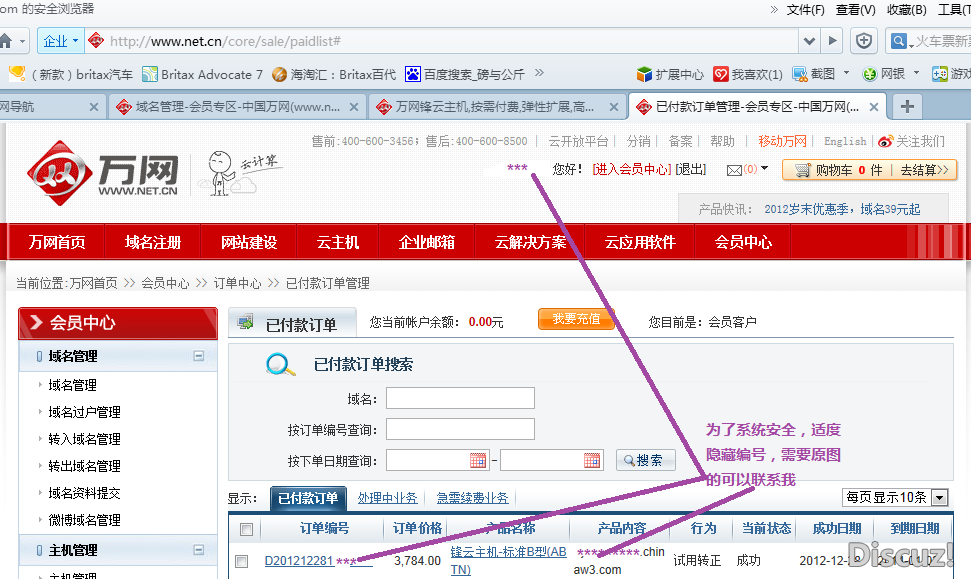Open the address bar history dropdown arrow
Viewport: 971px width, 579px height.
[x=809, y=41]
